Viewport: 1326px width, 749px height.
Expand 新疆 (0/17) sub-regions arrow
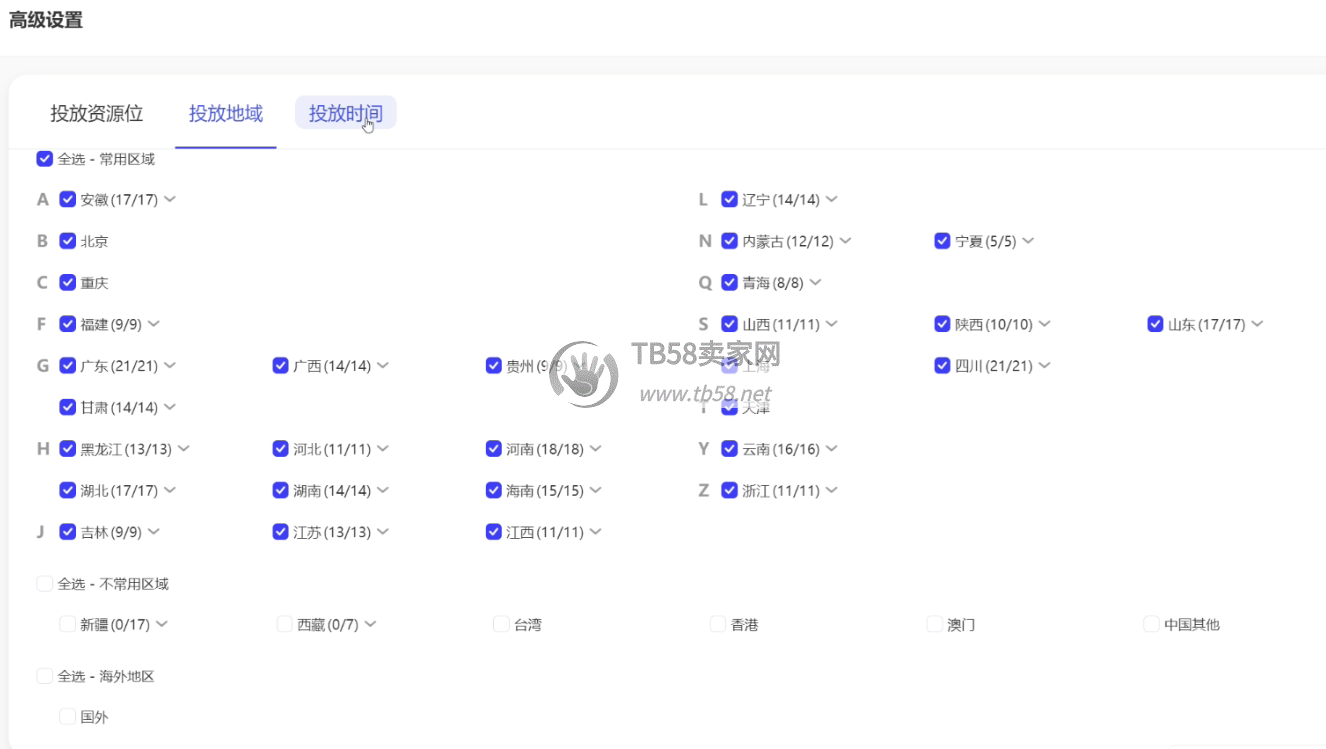tap(162, 624)
